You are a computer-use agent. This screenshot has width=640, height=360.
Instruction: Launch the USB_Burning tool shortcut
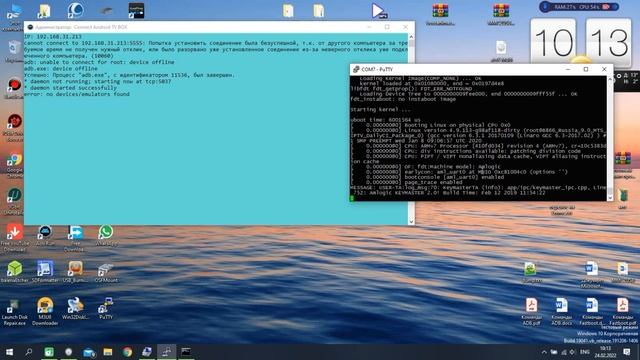(75, 272)
